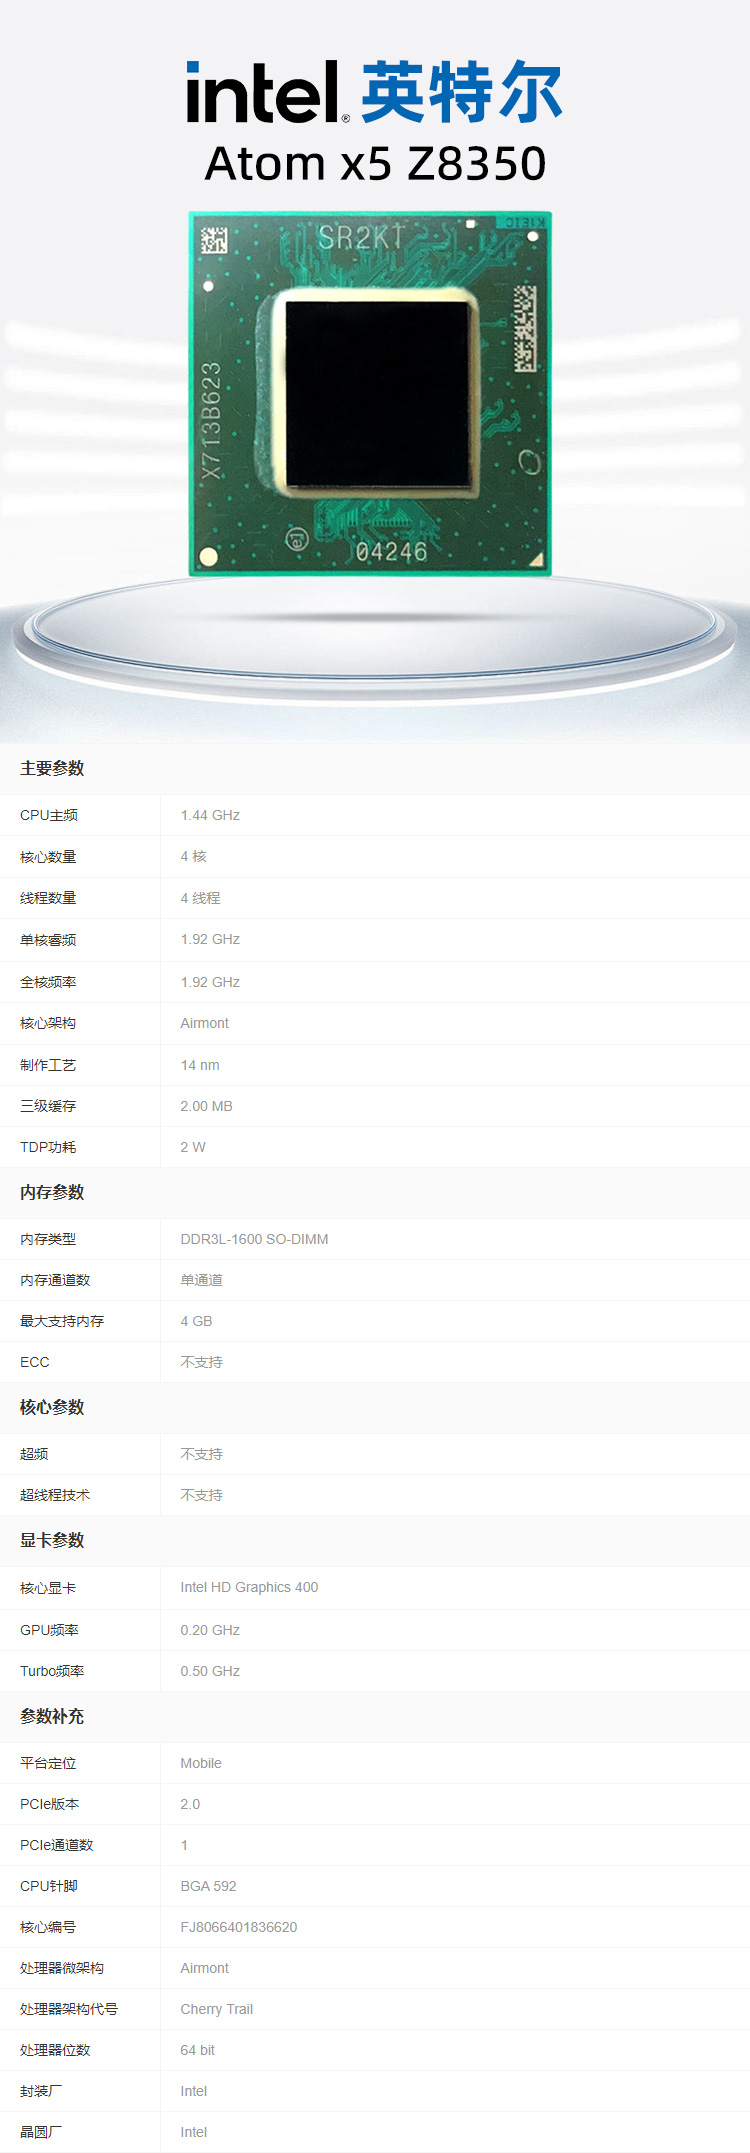
Task: Select the '单通道' value
Action: pos(202,1280)
